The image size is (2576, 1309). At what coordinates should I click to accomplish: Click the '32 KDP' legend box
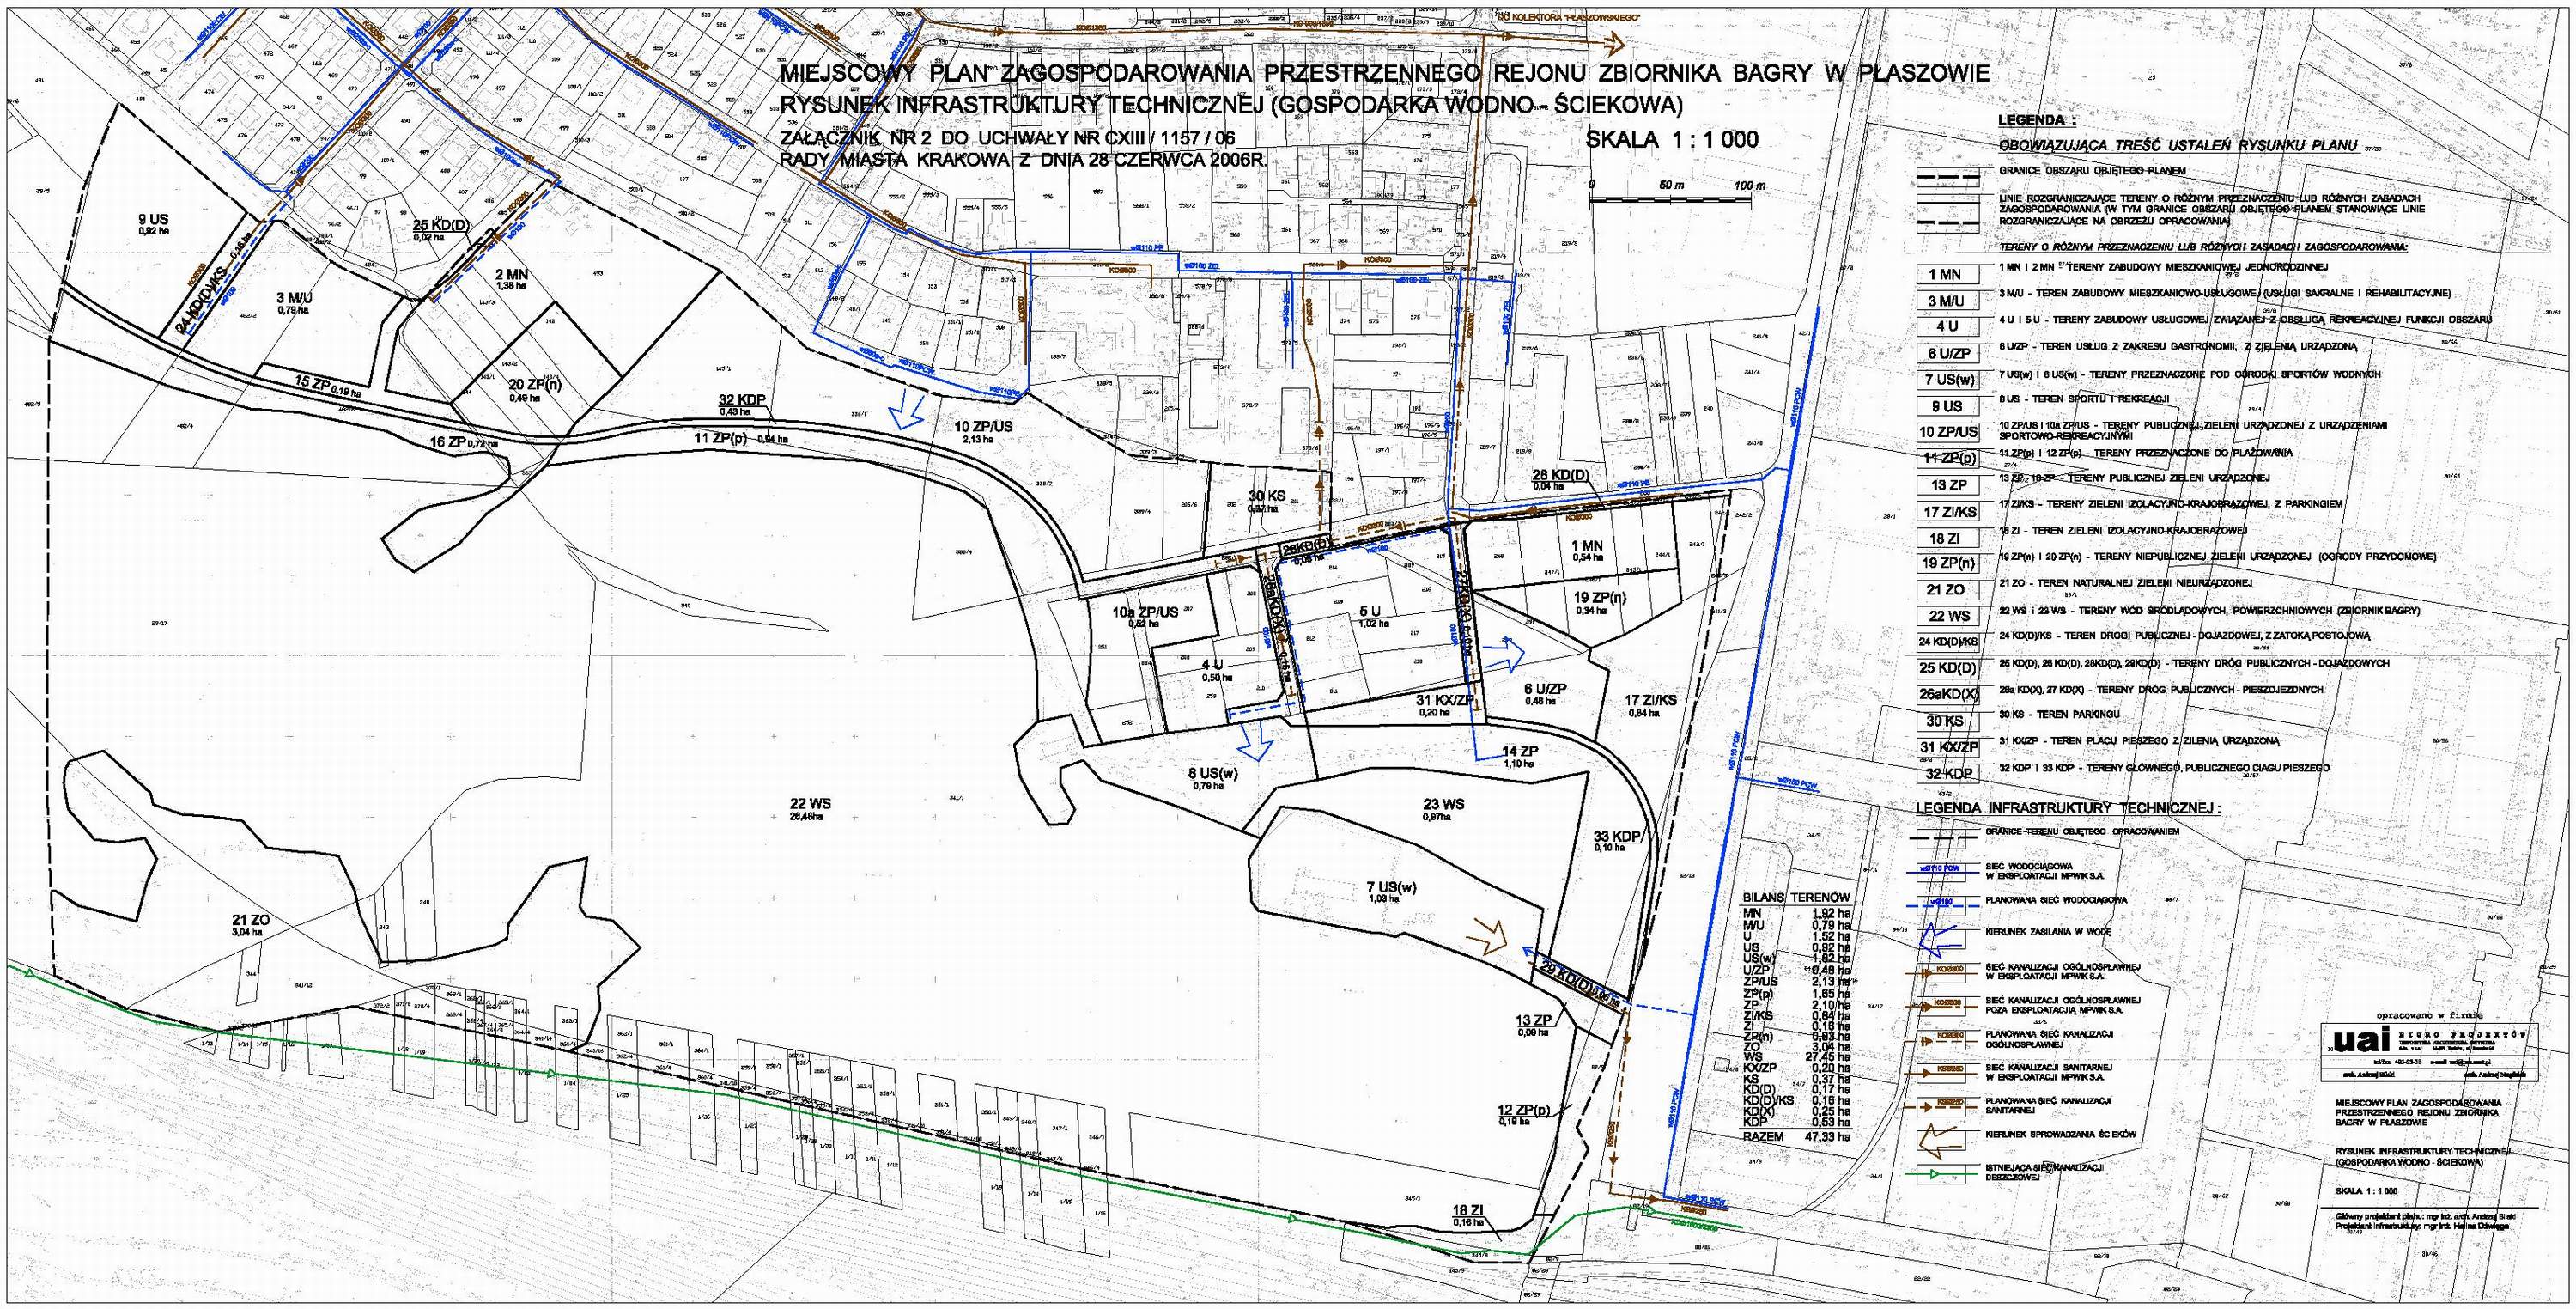[x=1951, y=774]
